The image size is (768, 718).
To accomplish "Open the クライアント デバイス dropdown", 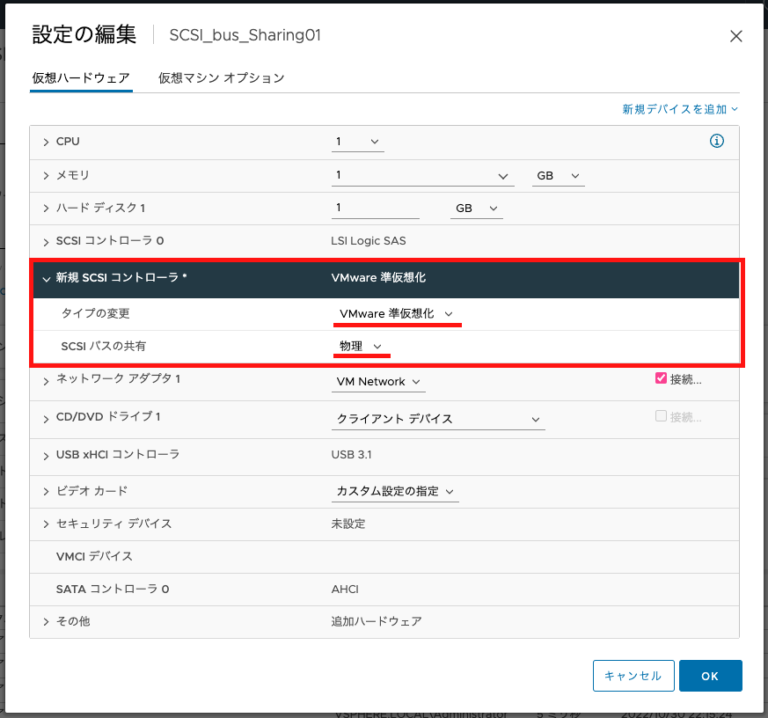I will click(438, 419).
